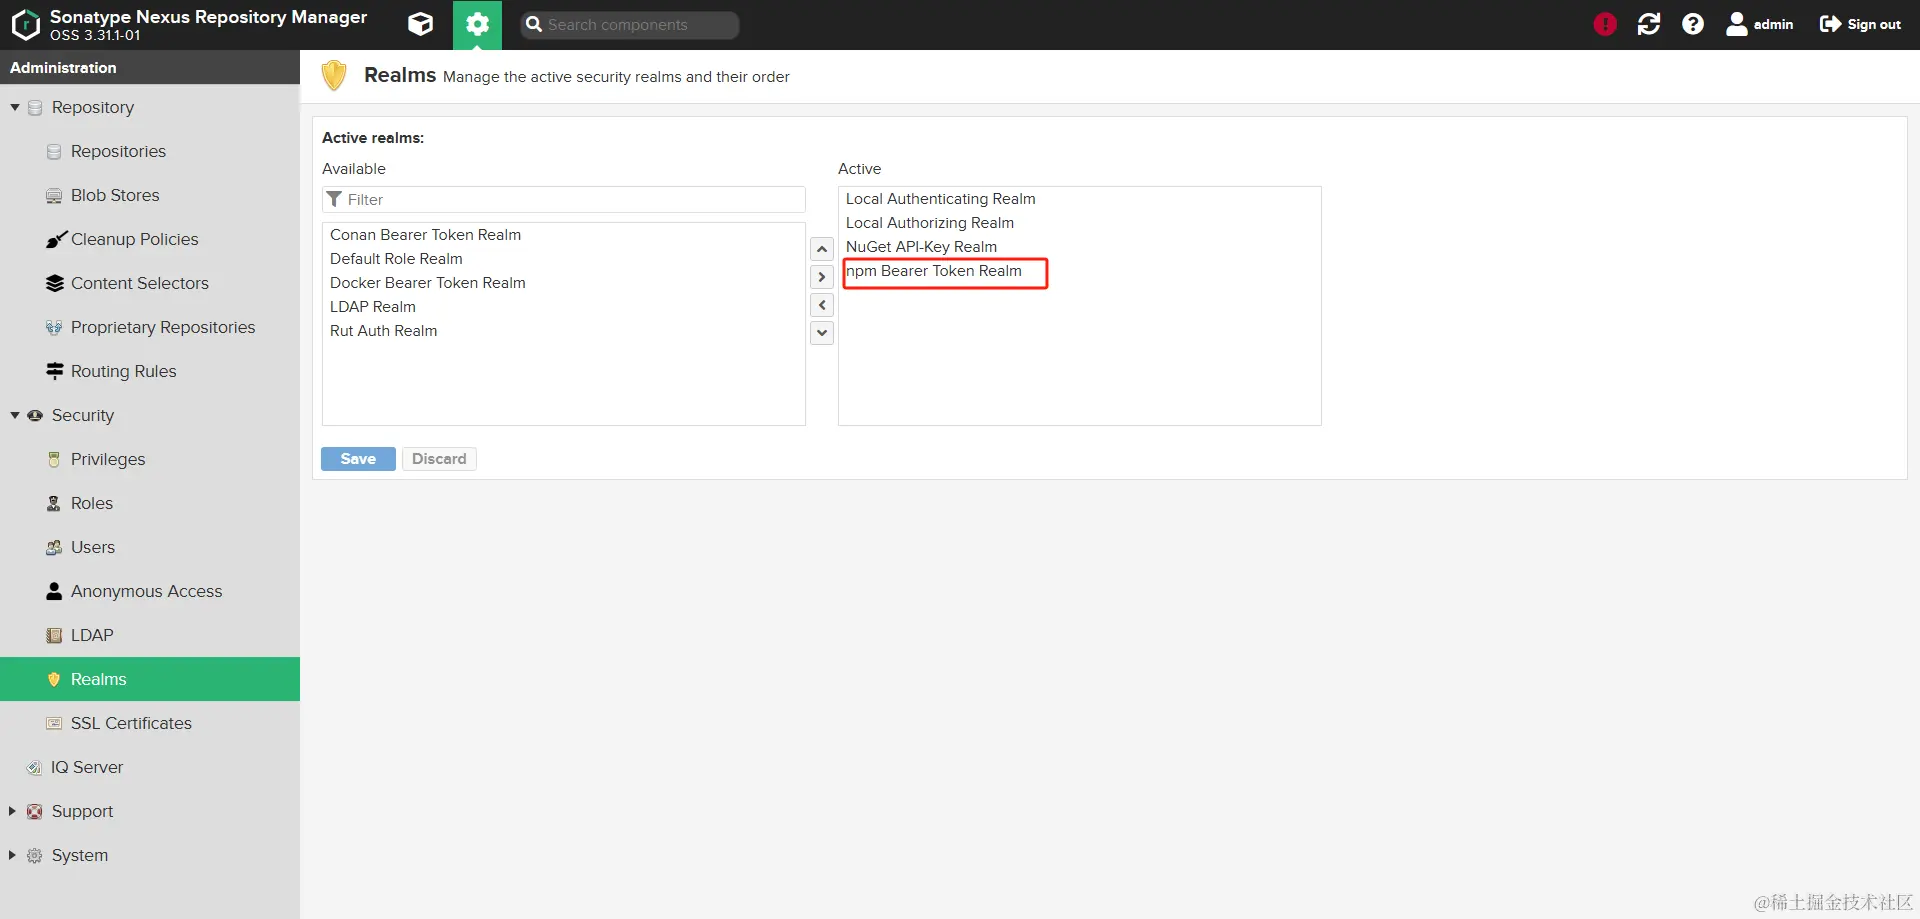The height and width of the screenshot is (919, 1920).
Task: Save the realm configuration
Action: (358, 459)
